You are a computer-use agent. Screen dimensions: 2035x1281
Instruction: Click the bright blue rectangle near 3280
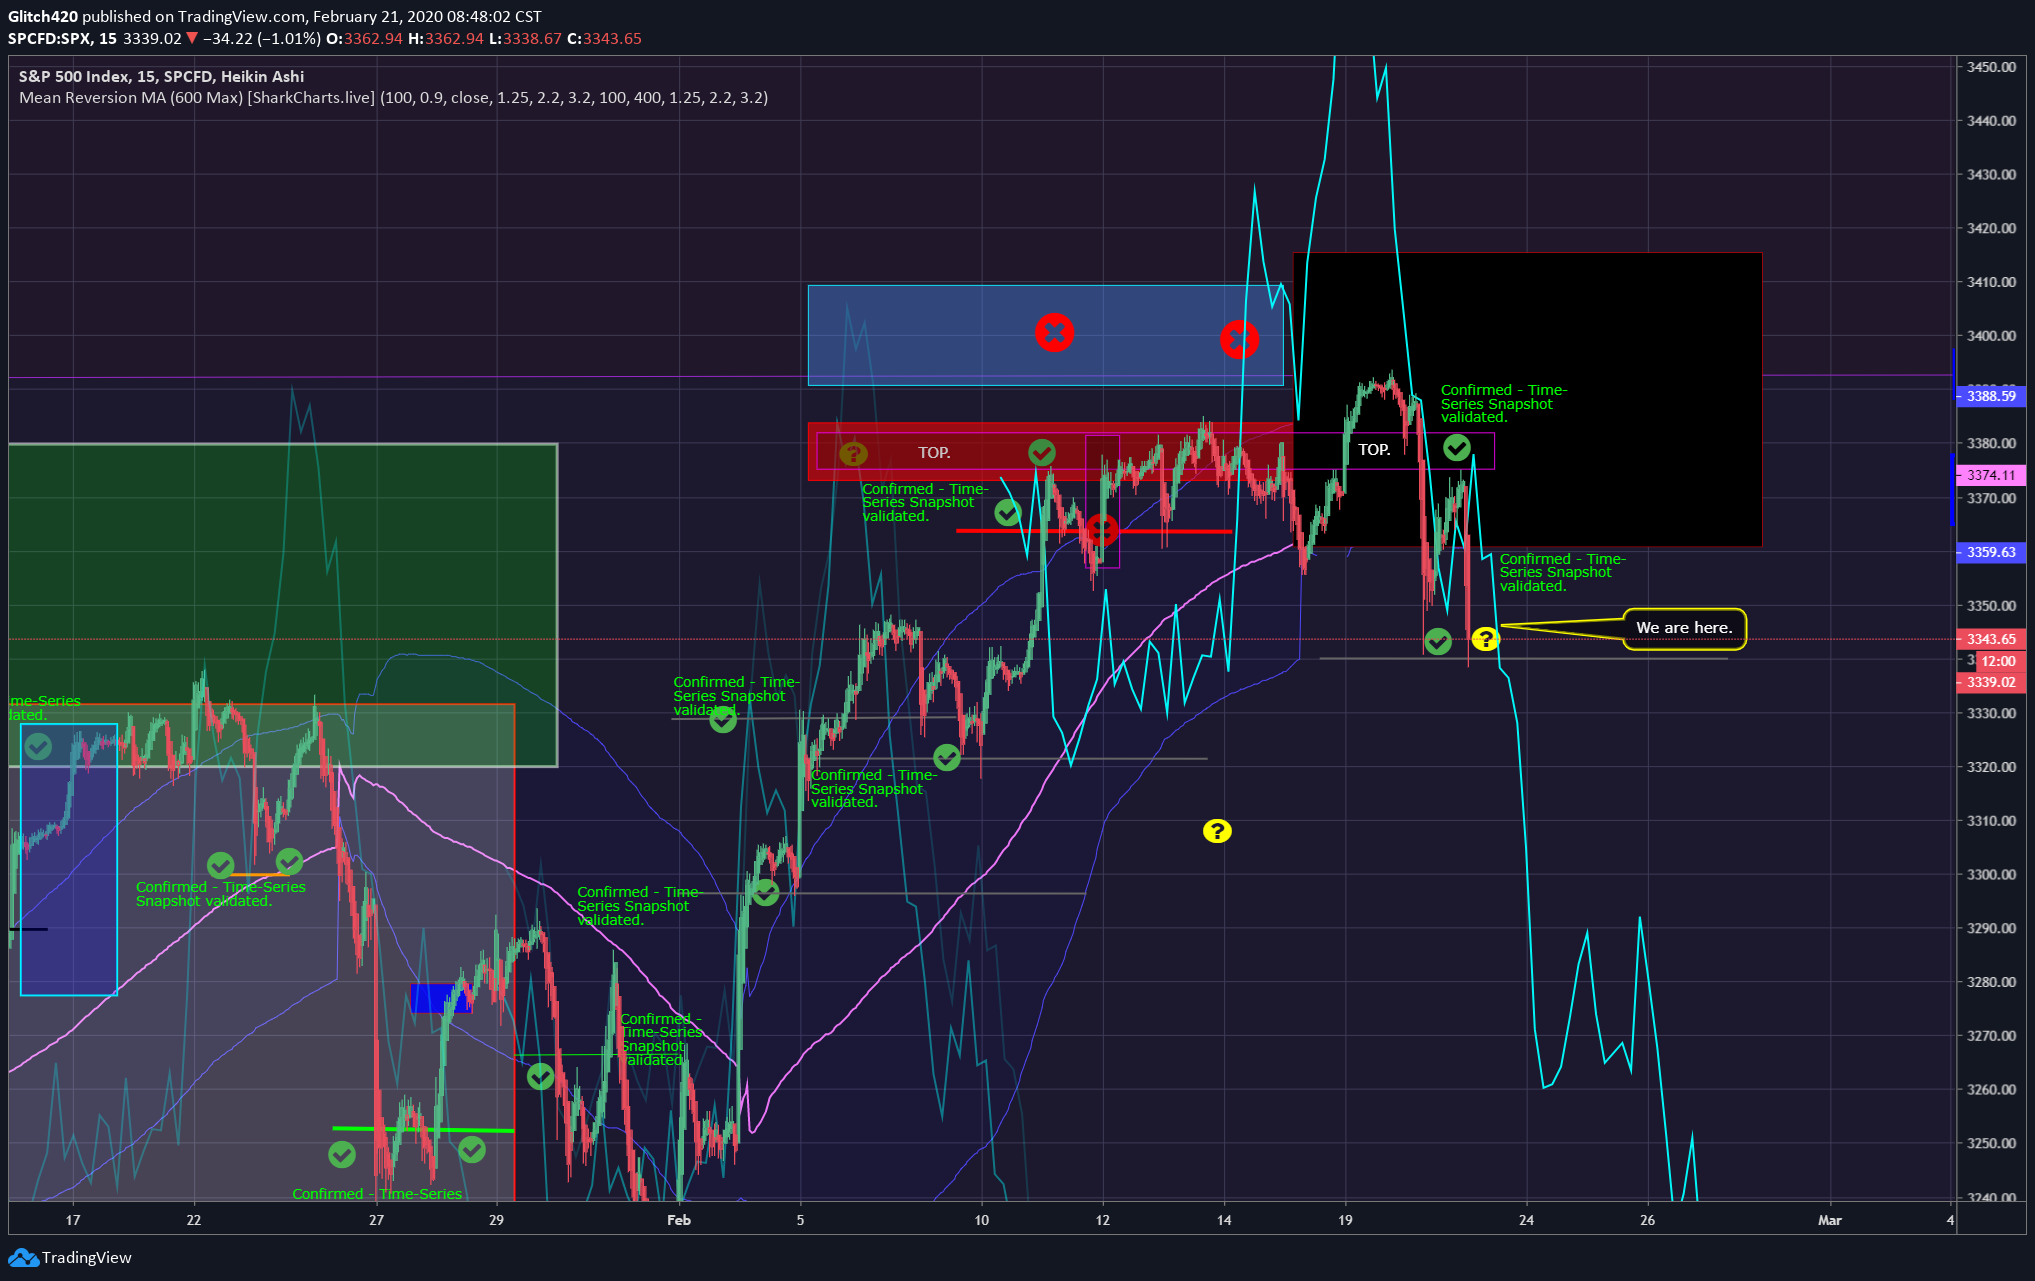(440, 998)
